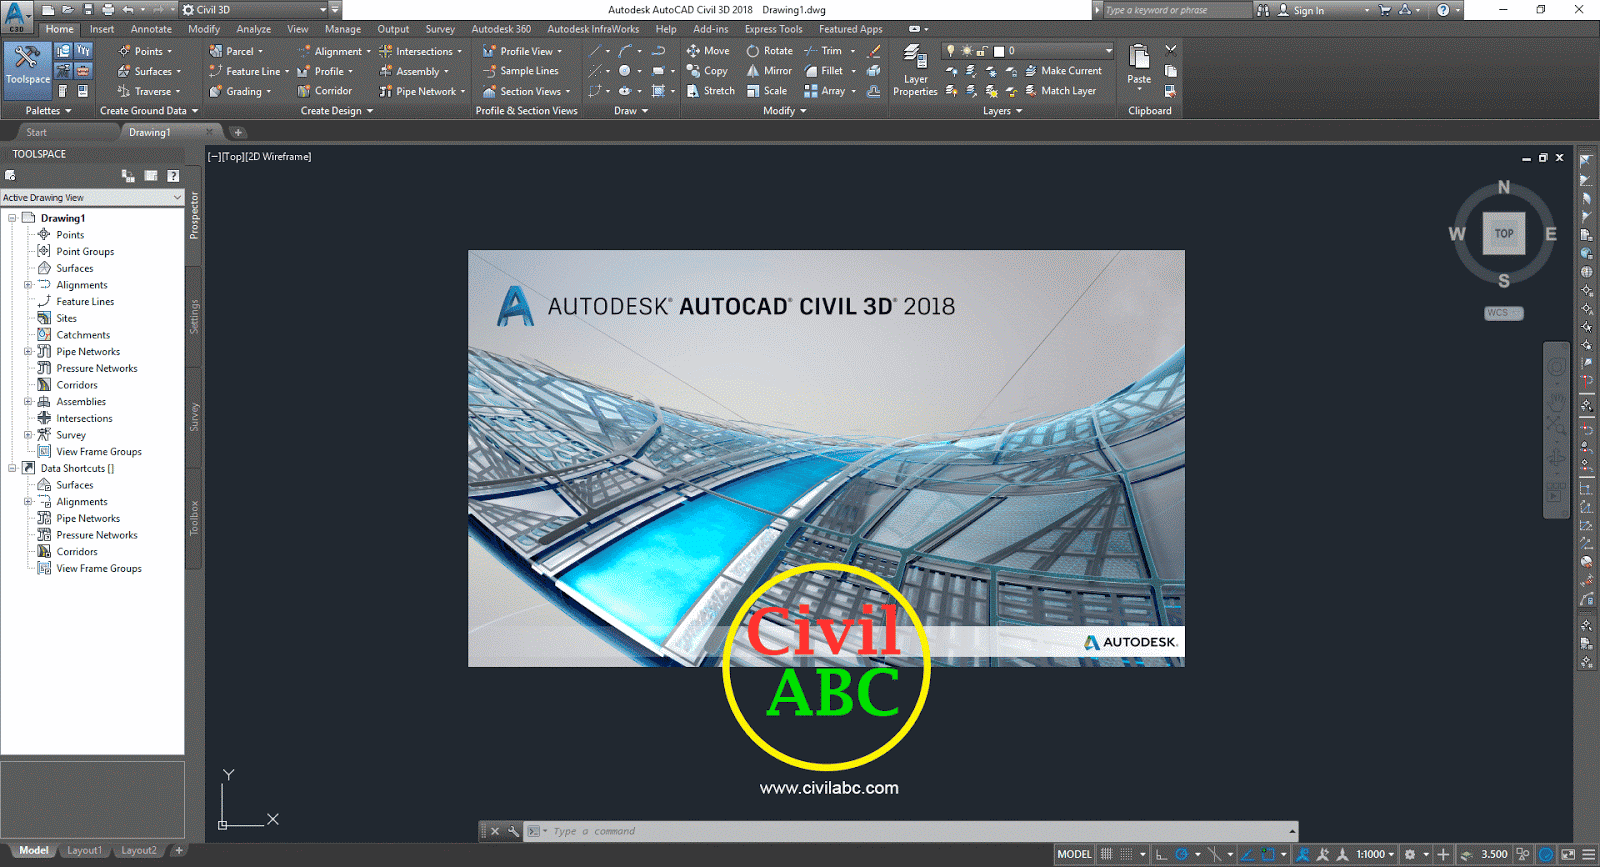Toggle Ortho mode
The width and height of the screenshot is (1600, 867).
(x=1161, y=854)
